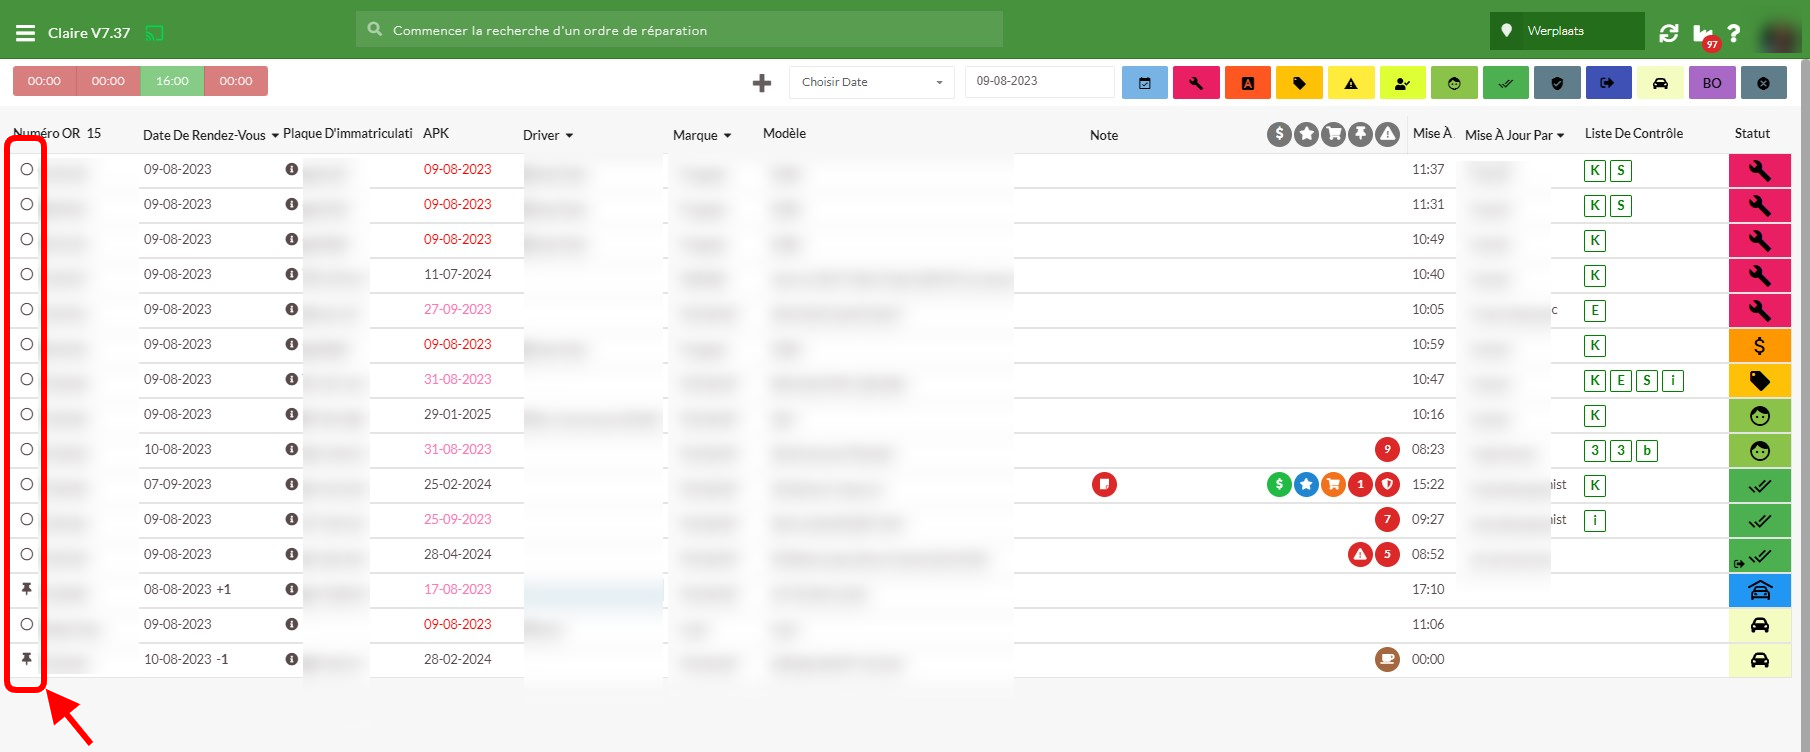Click the second red 00:00 timer tab

pos(108,81)
